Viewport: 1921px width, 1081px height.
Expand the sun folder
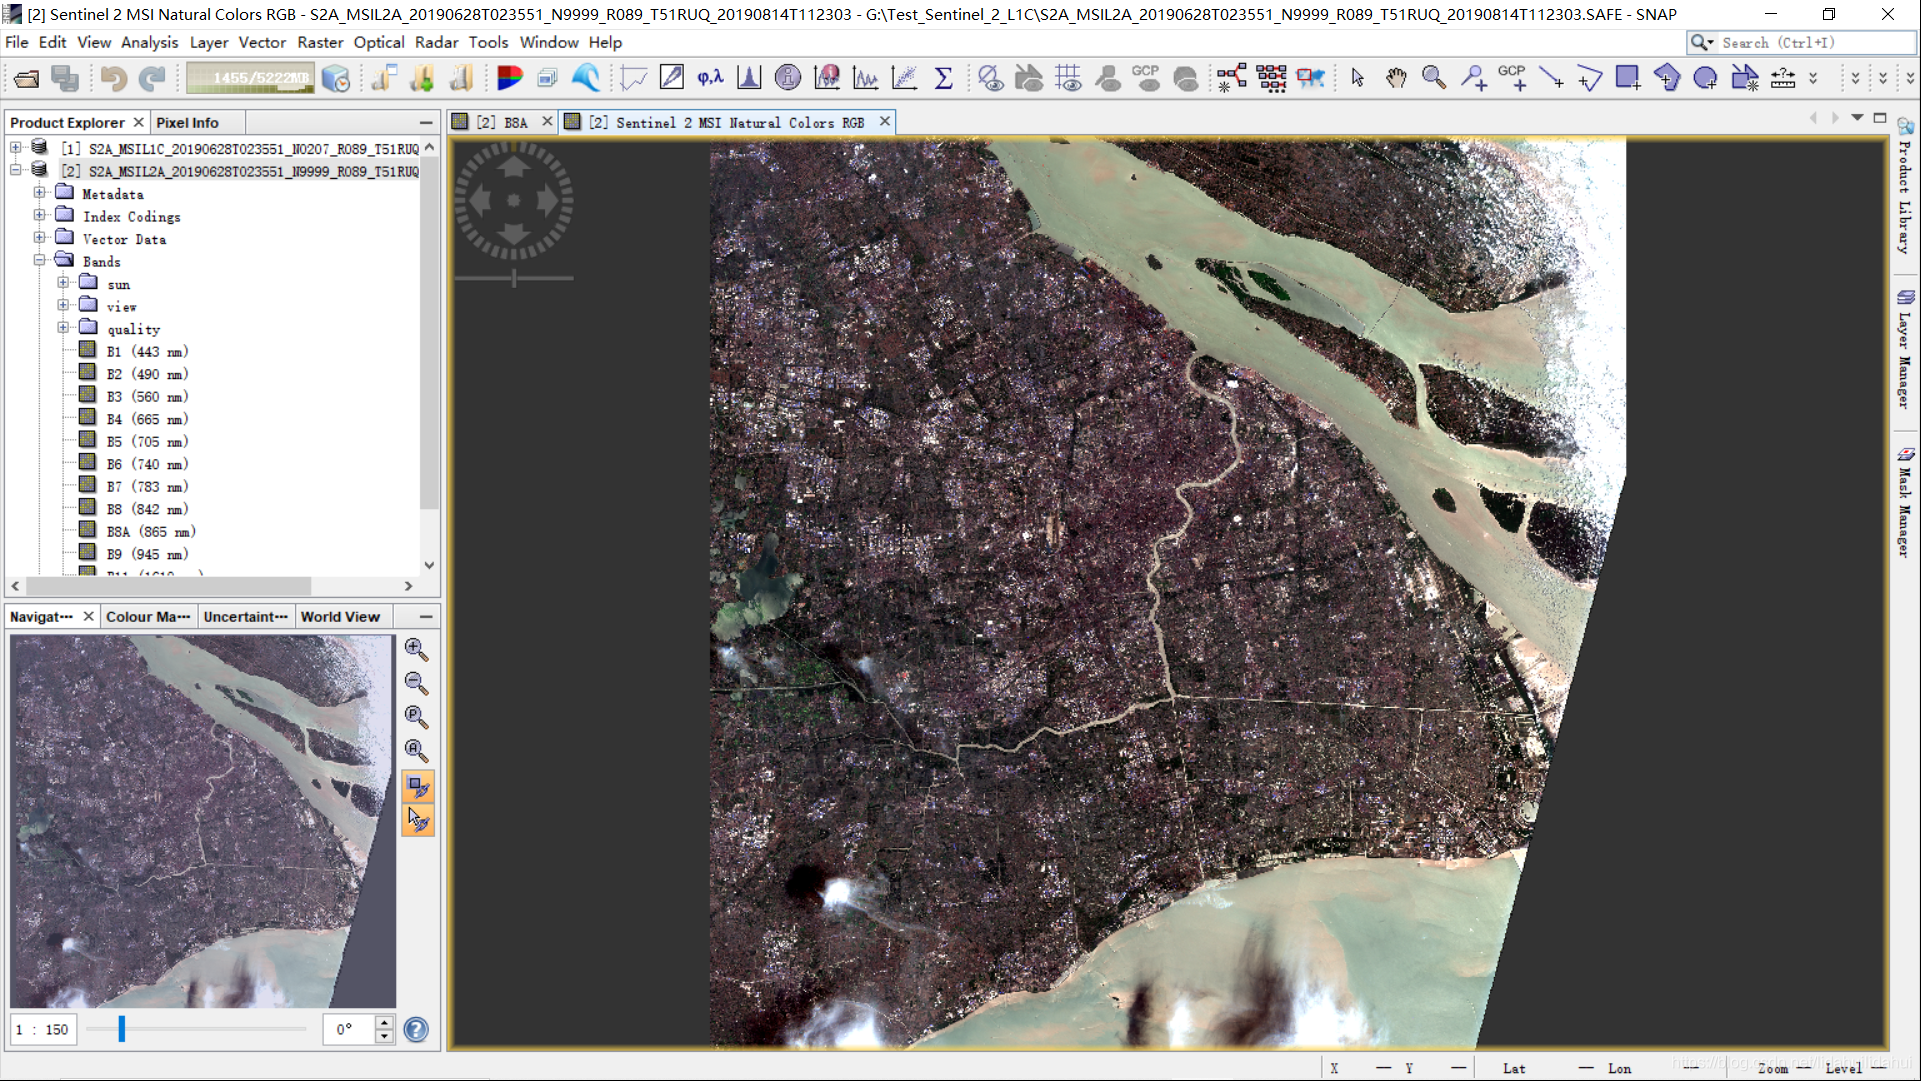(63, 283)
